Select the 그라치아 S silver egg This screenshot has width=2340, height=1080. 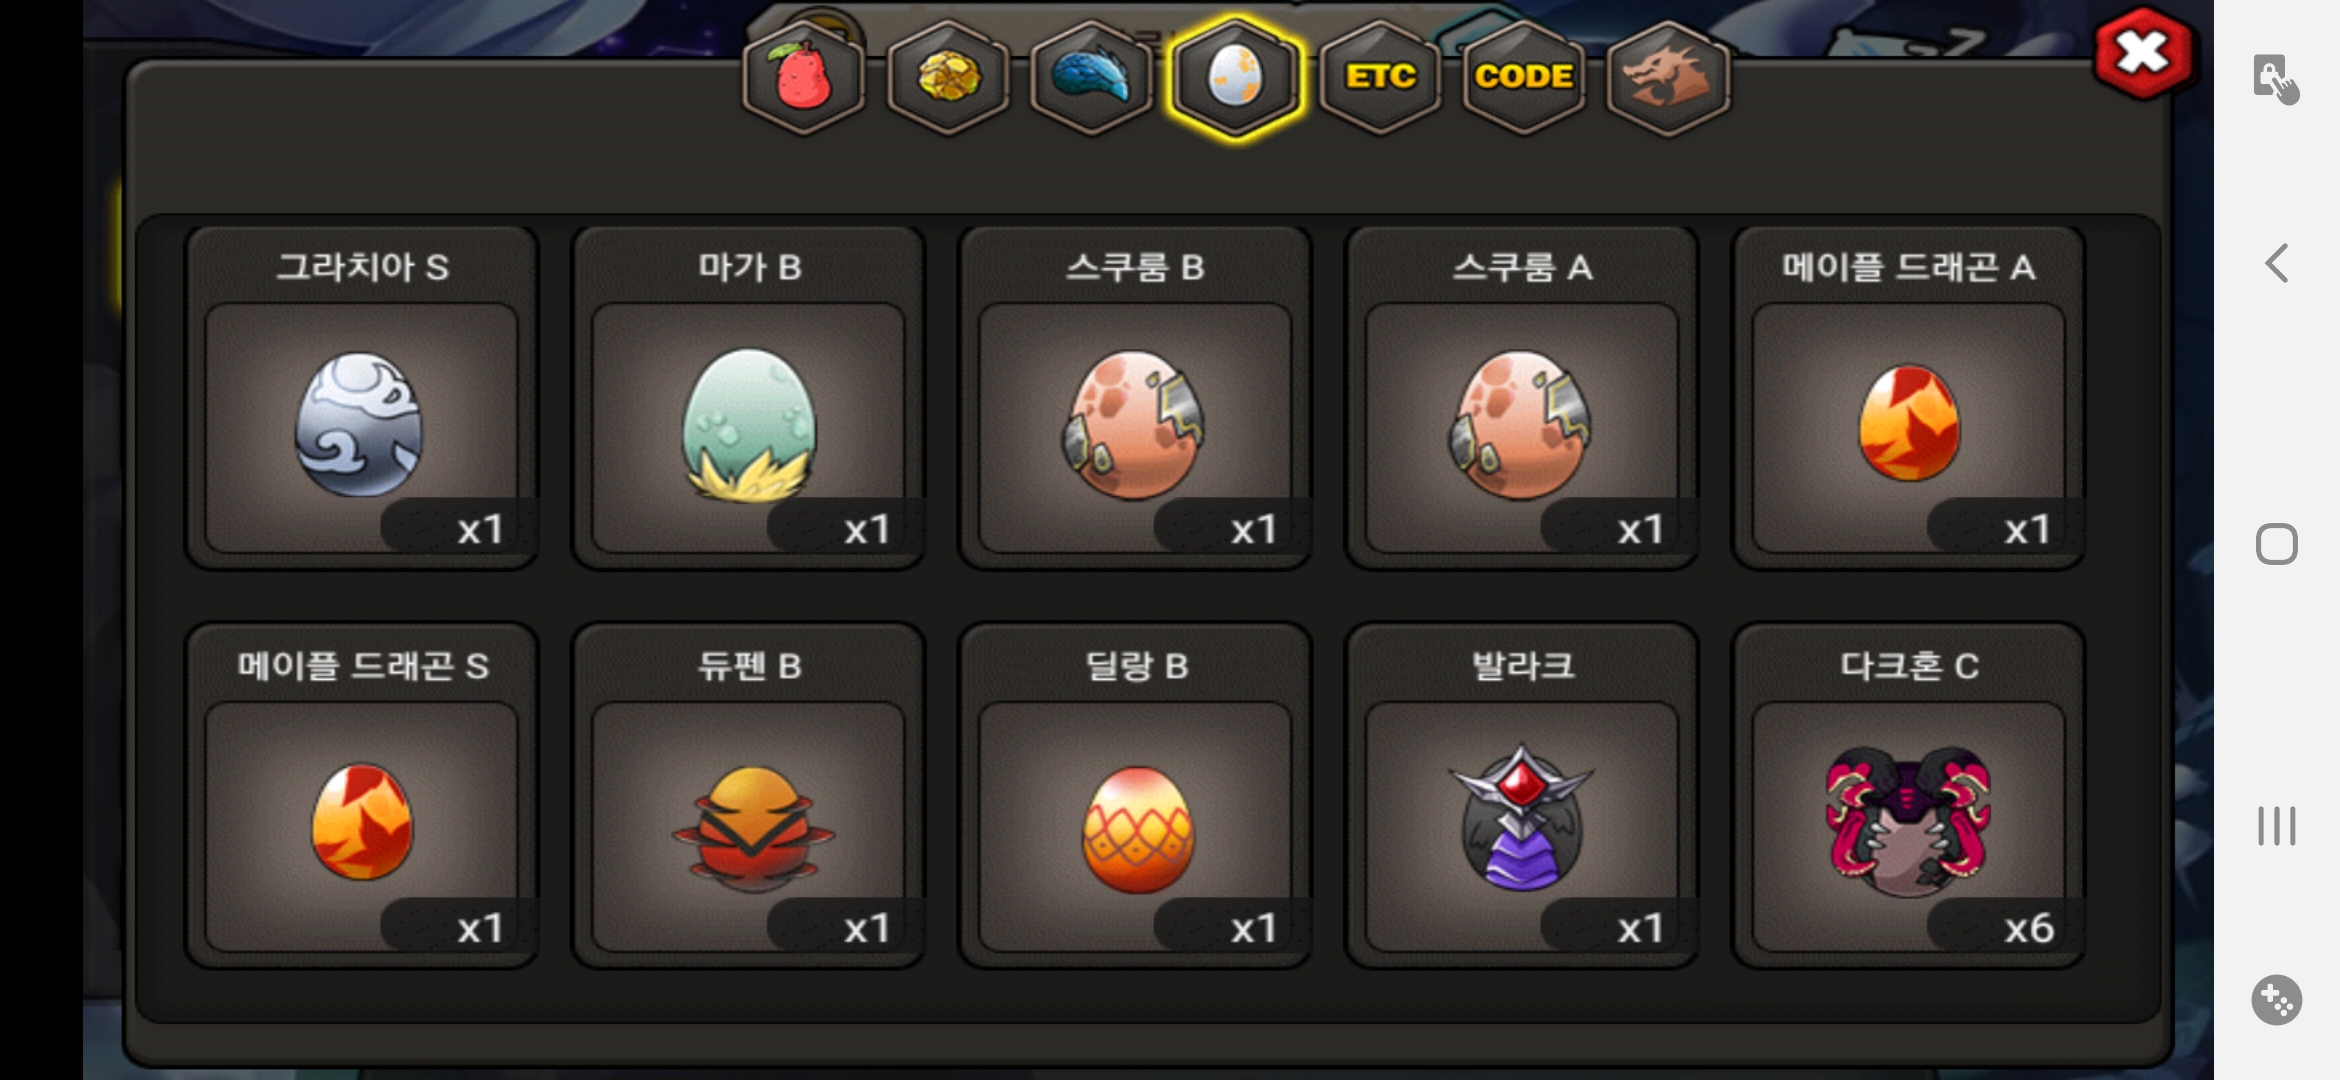(x=362, y=398)
